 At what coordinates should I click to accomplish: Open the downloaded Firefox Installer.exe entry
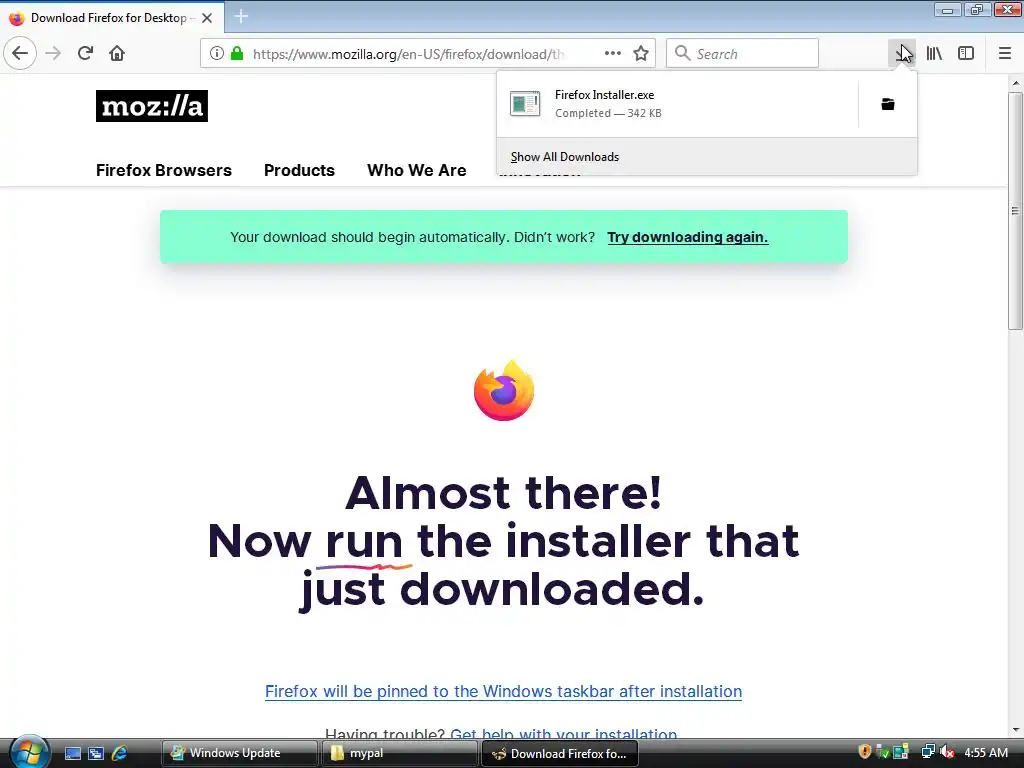click(677, 104)
